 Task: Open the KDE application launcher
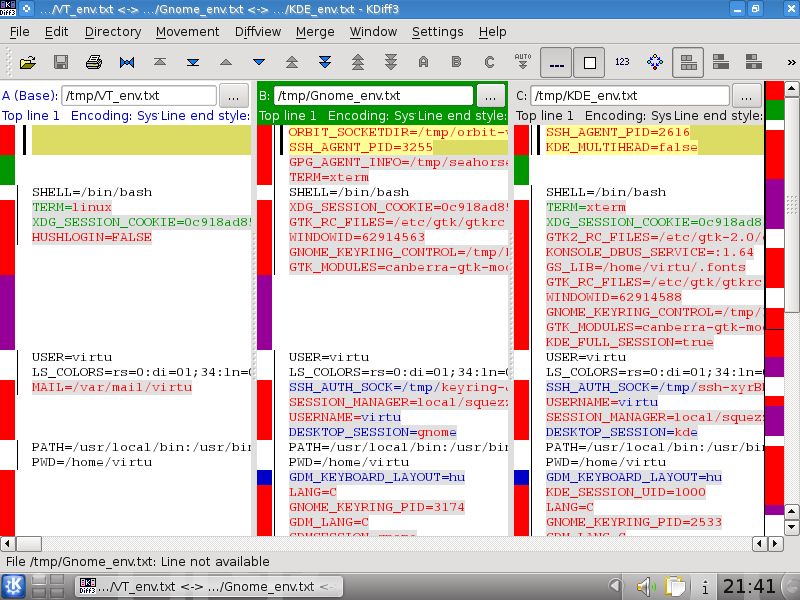(x=13, y=586)
